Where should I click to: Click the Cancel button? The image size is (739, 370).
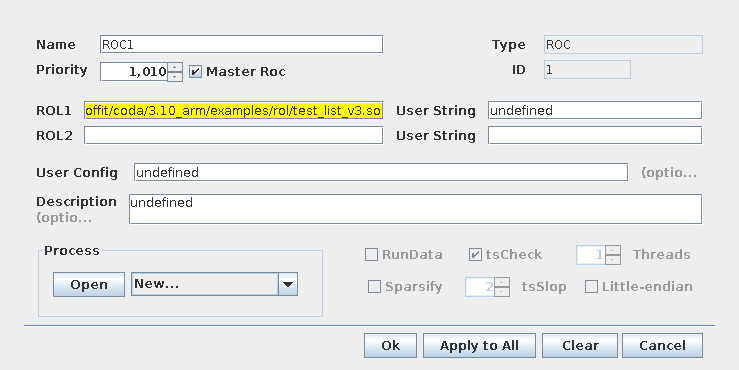point(662,345)
